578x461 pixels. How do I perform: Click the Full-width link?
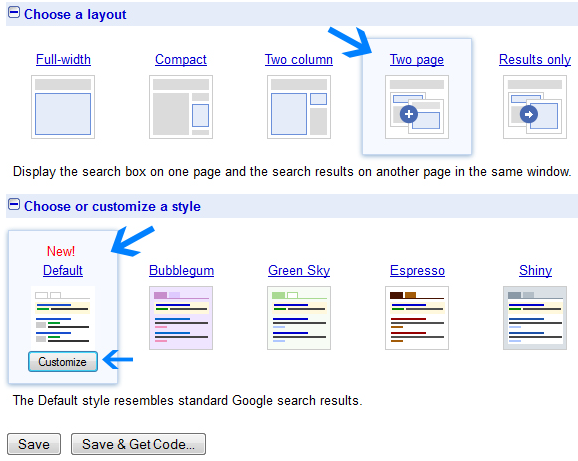coord(63,59)
